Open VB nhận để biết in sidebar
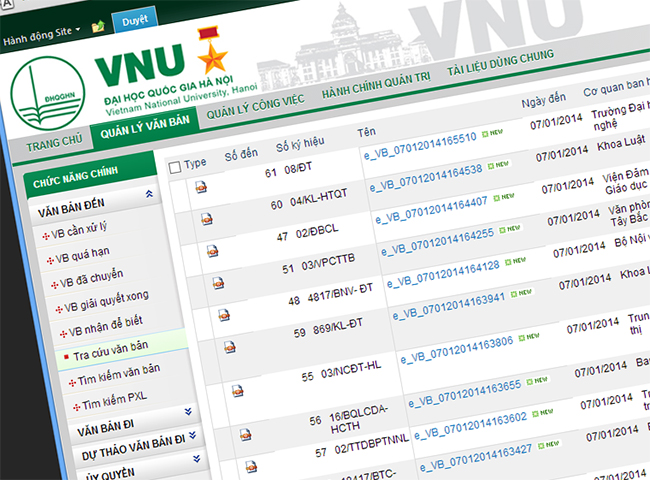This screenshot has width=650, height=480. [105, 326]
